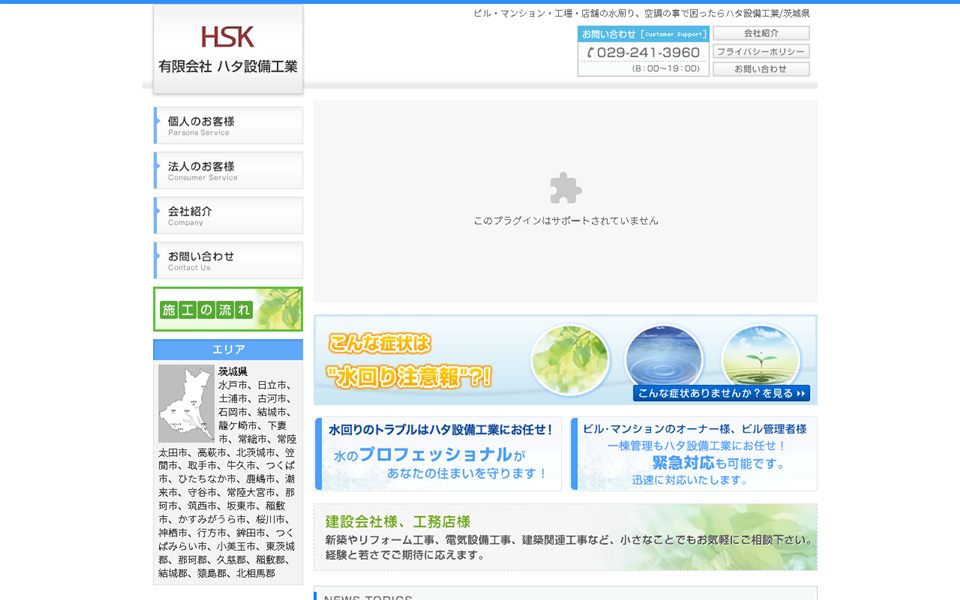Click the (8:00~19:00) hours text
The image size is (960, 600).
pyautogui.click(x=666, y=69)
